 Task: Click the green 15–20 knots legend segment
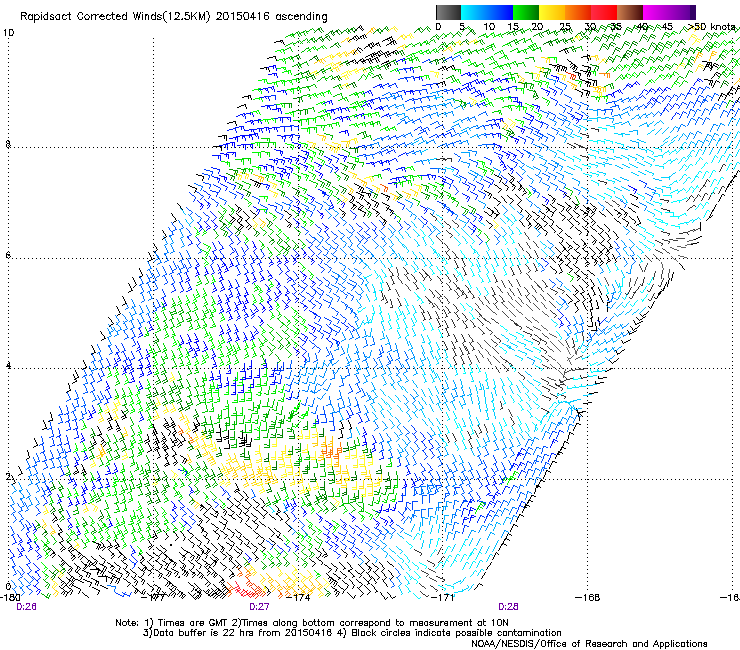[526, 12]
